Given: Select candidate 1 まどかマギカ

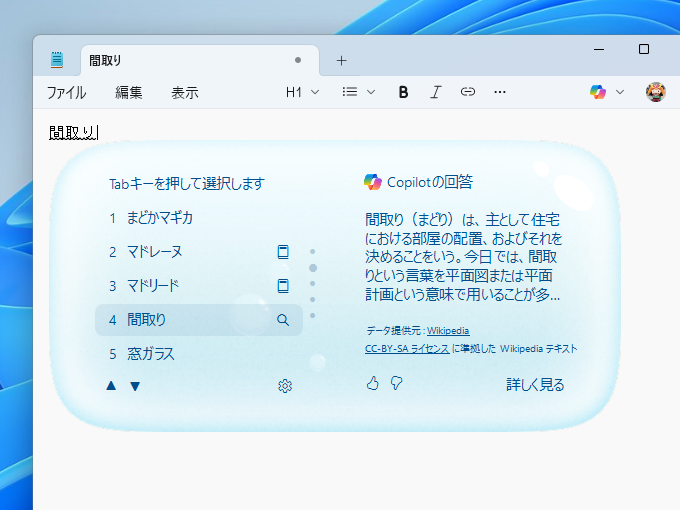Looking at the screenshot, I should (199, 218).
